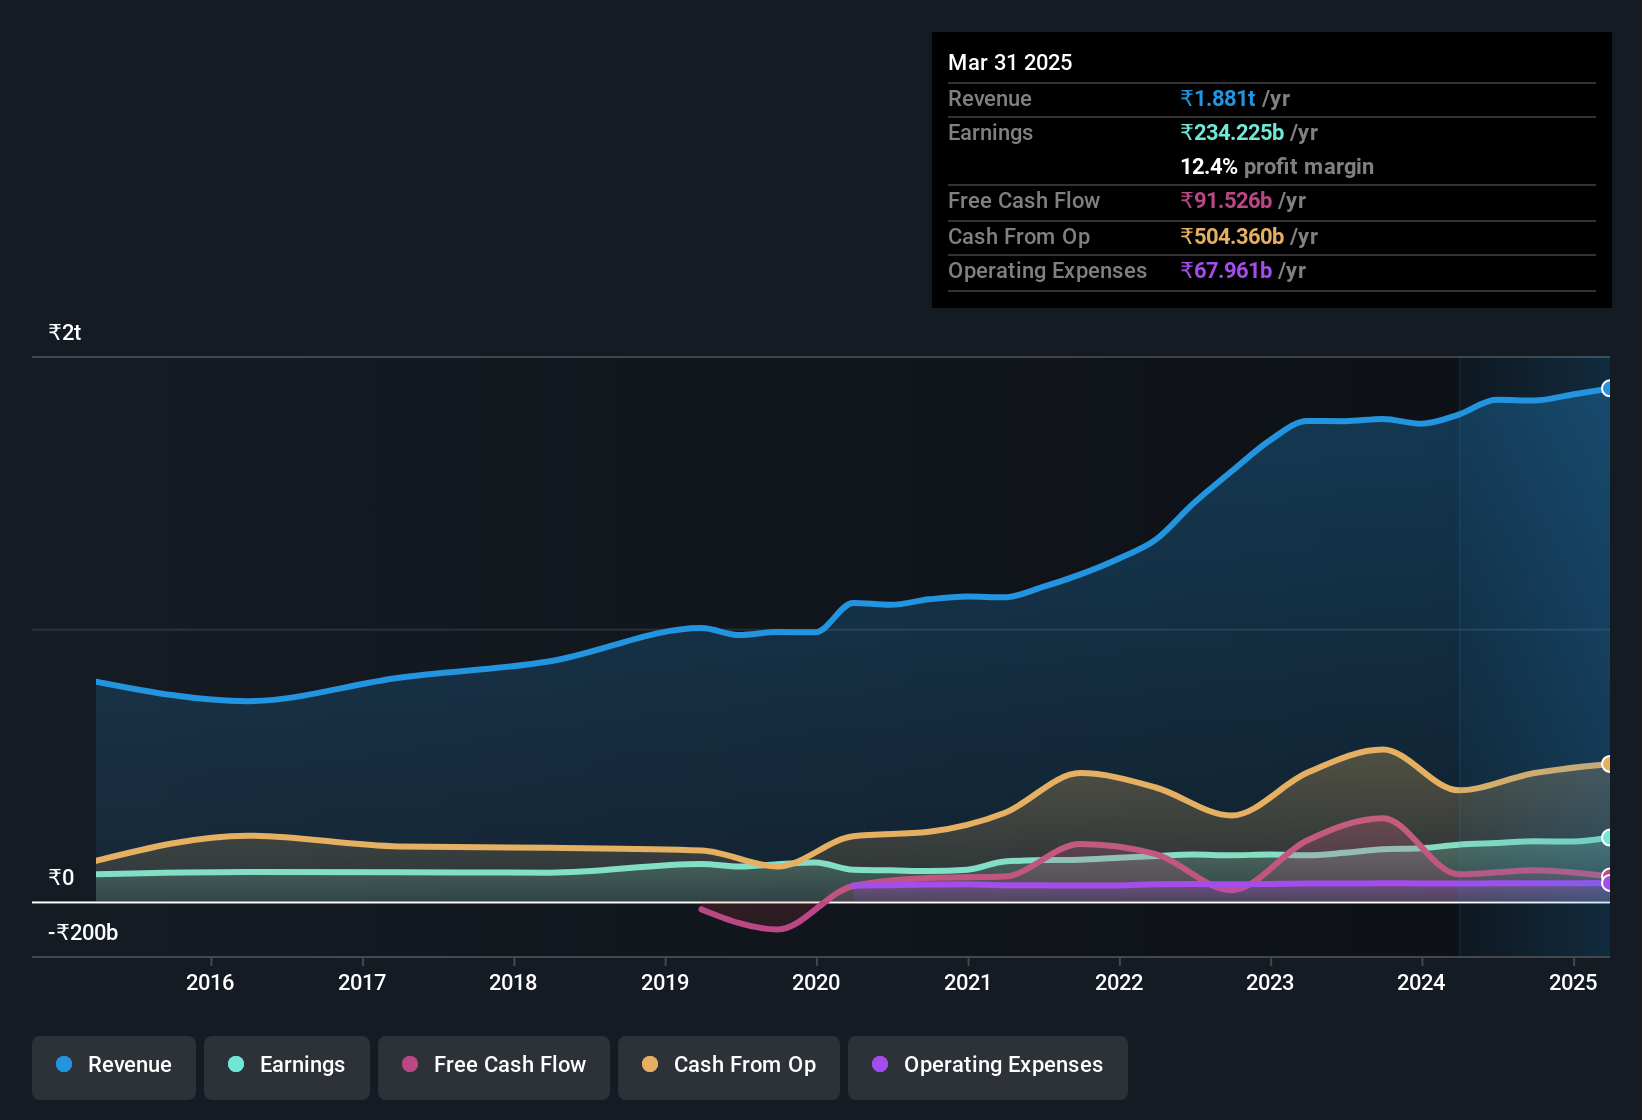Click the Operating Expenses tooltip label
Image resolution: width=1642 pixels, height=1120 pixels.
(x=1047, y=270)
